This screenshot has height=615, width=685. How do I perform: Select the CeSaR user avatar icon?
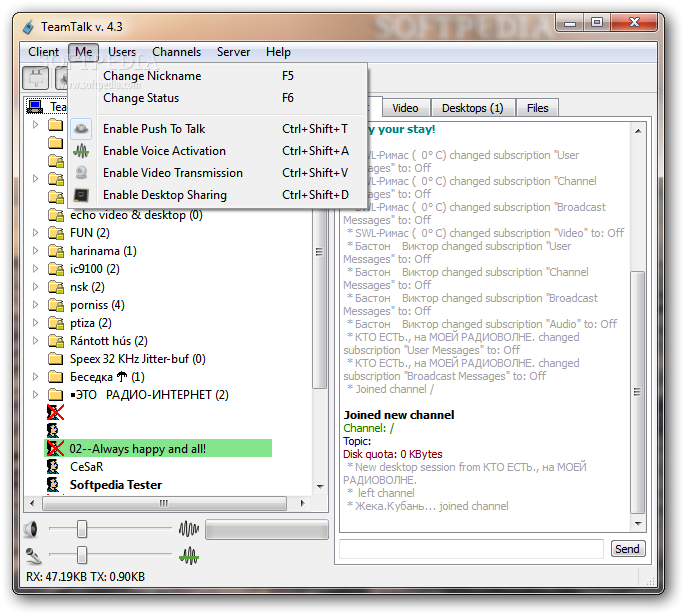[55, 467]
